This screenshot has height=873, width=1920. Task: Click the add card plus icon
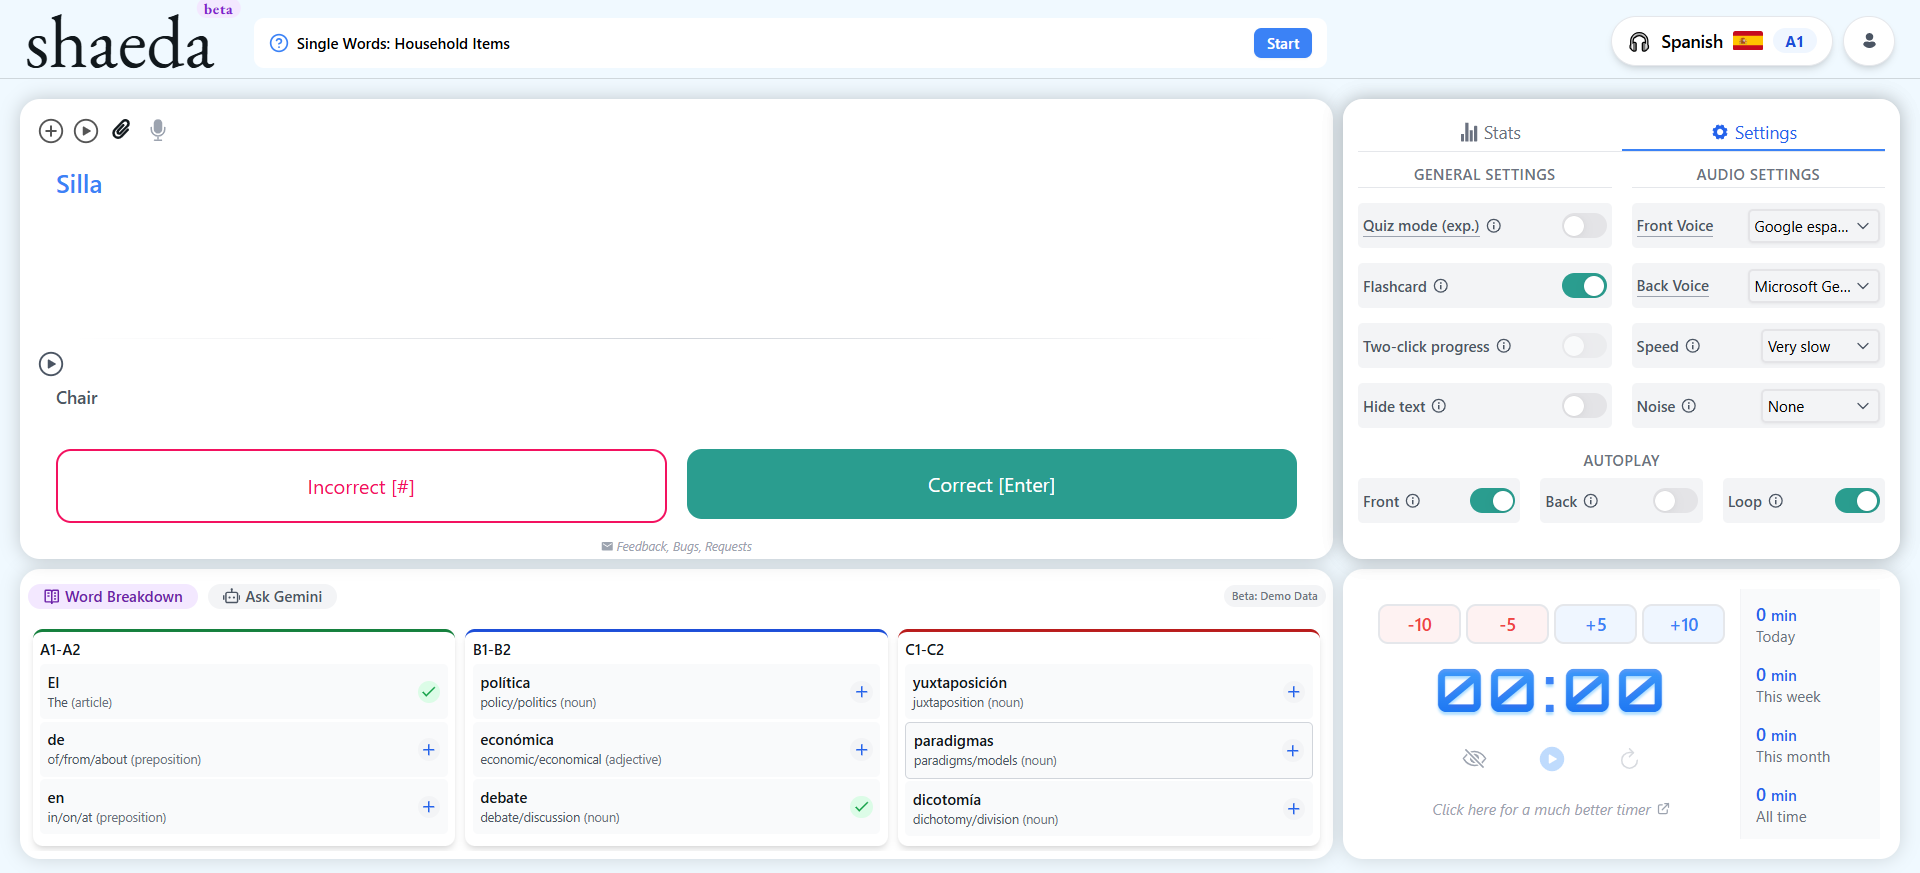point(51,131)
